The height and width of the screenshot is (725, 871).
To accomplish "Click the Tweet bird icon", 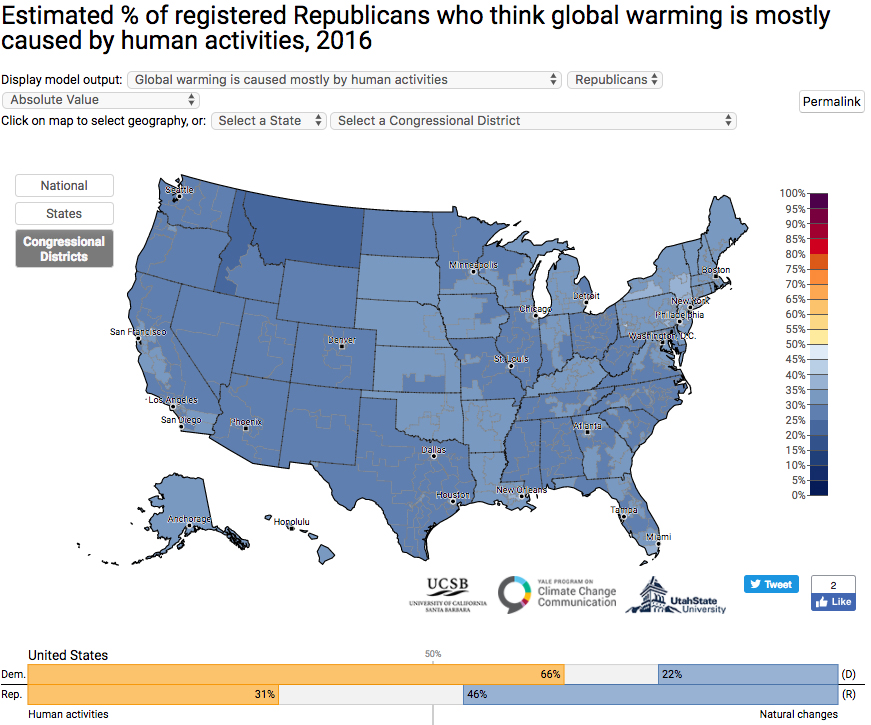I will pos(756,584).
